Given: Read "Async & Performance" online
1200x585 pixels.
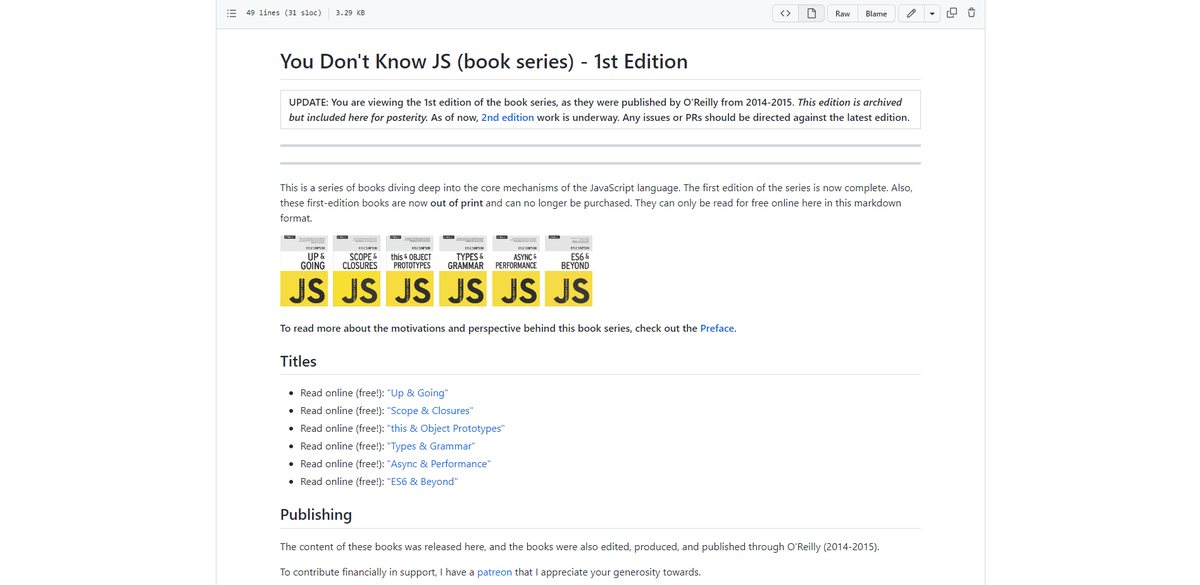Looking at the screenshot, I should pyautogui.click(x=438, y=464).
